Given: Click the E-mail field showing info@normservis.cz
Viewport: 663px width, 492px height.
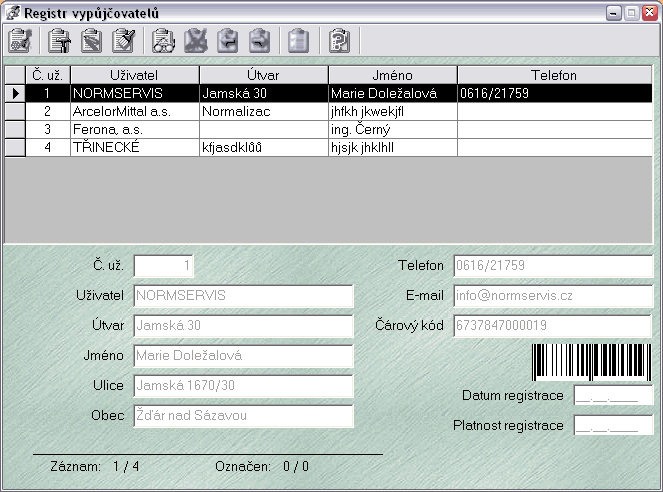Looking at the screenshot, I should (x=553, y=296).
